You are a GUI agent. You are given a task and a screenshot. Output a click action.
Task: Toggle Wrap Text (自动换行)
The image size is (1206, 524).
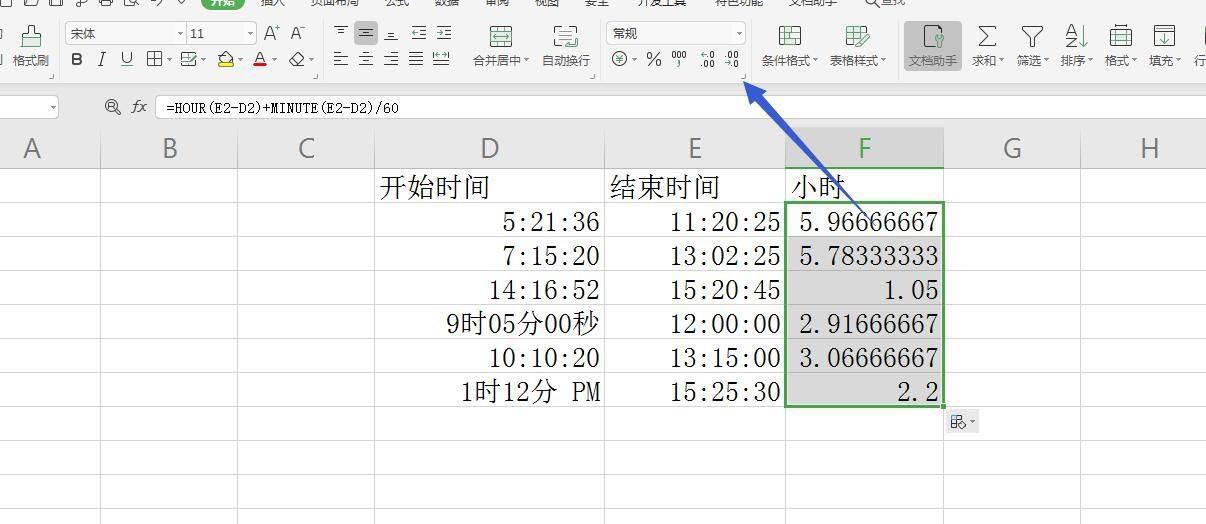566,46
